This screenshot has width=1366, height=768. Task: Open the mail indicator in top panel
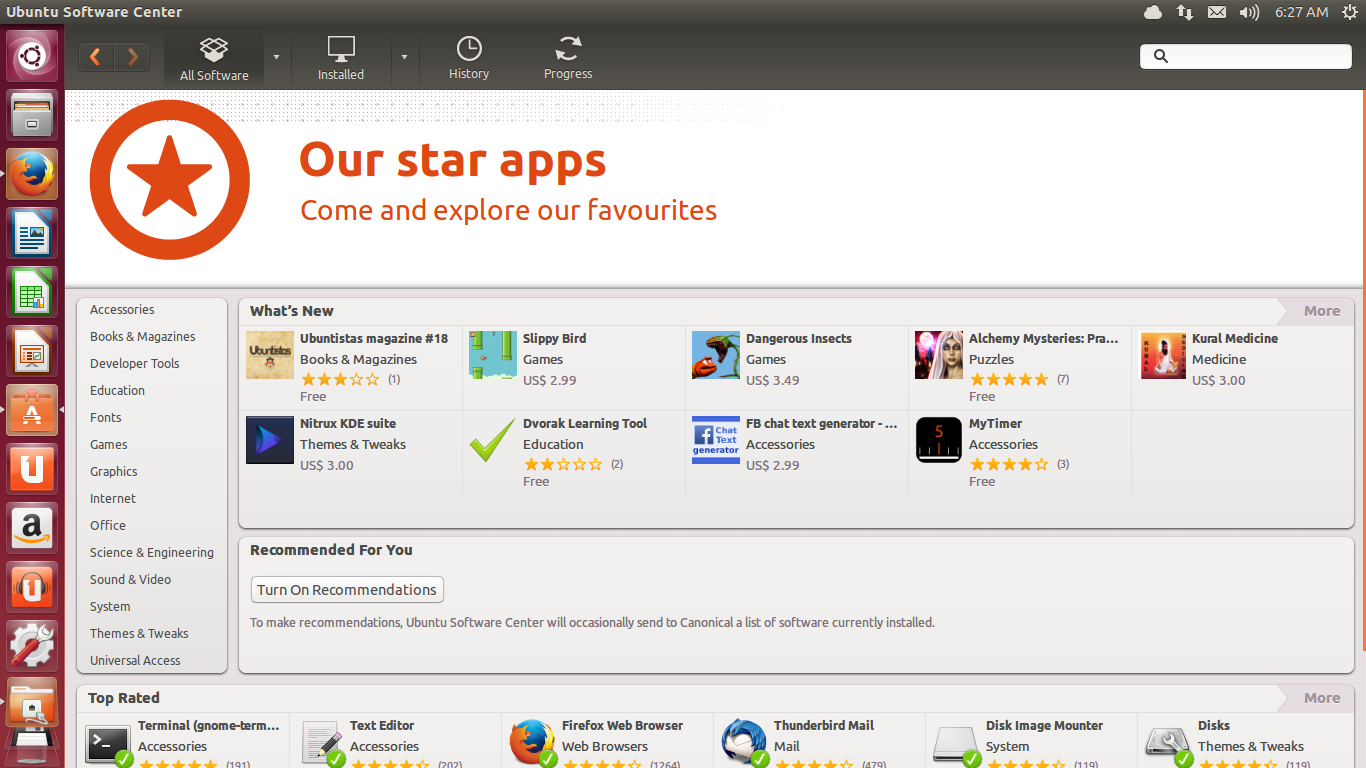[x=1217, y=12]
